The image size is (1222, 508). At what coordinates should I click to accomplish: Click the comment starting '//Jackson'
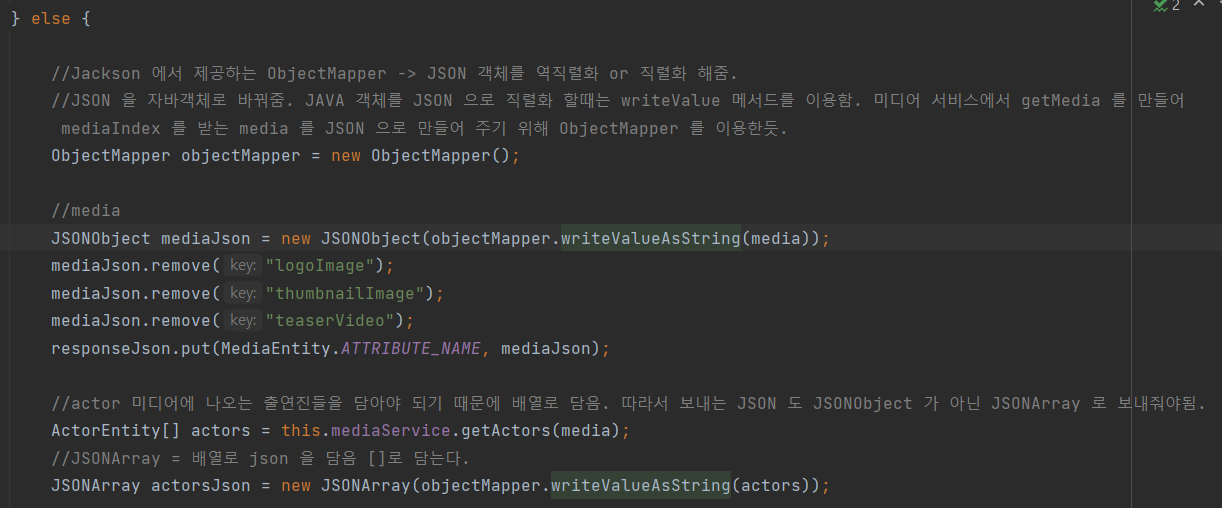[394, 73]
